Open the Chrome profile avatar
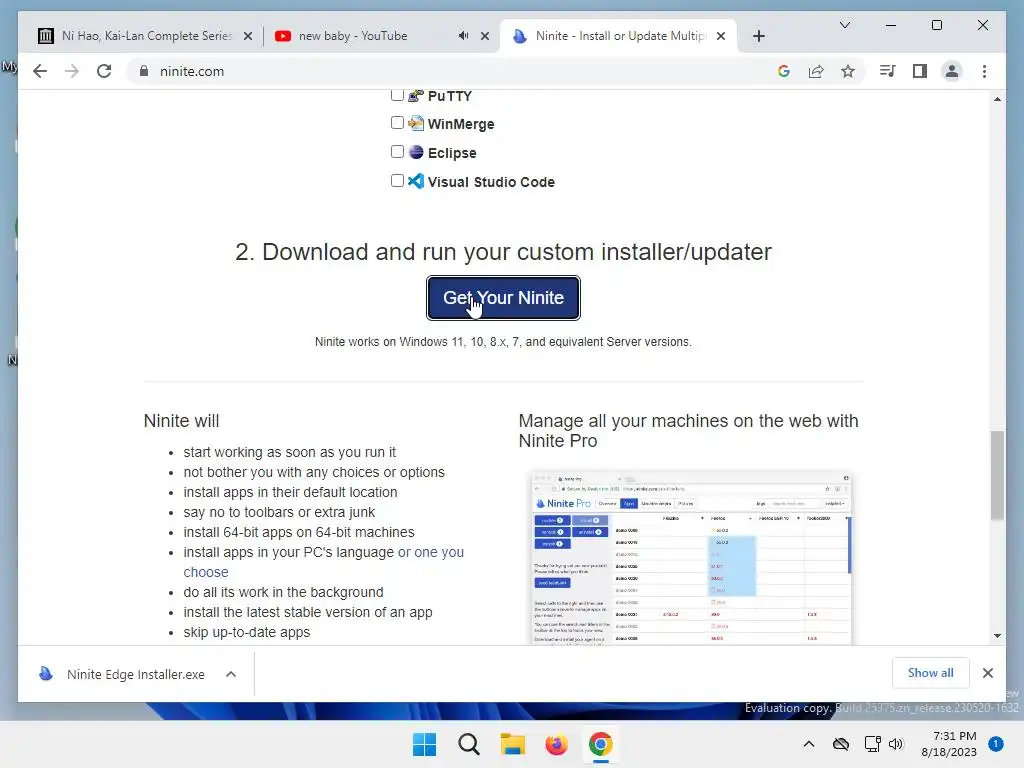The width and height of the screenshot is (1024, 768). [952, 71]
